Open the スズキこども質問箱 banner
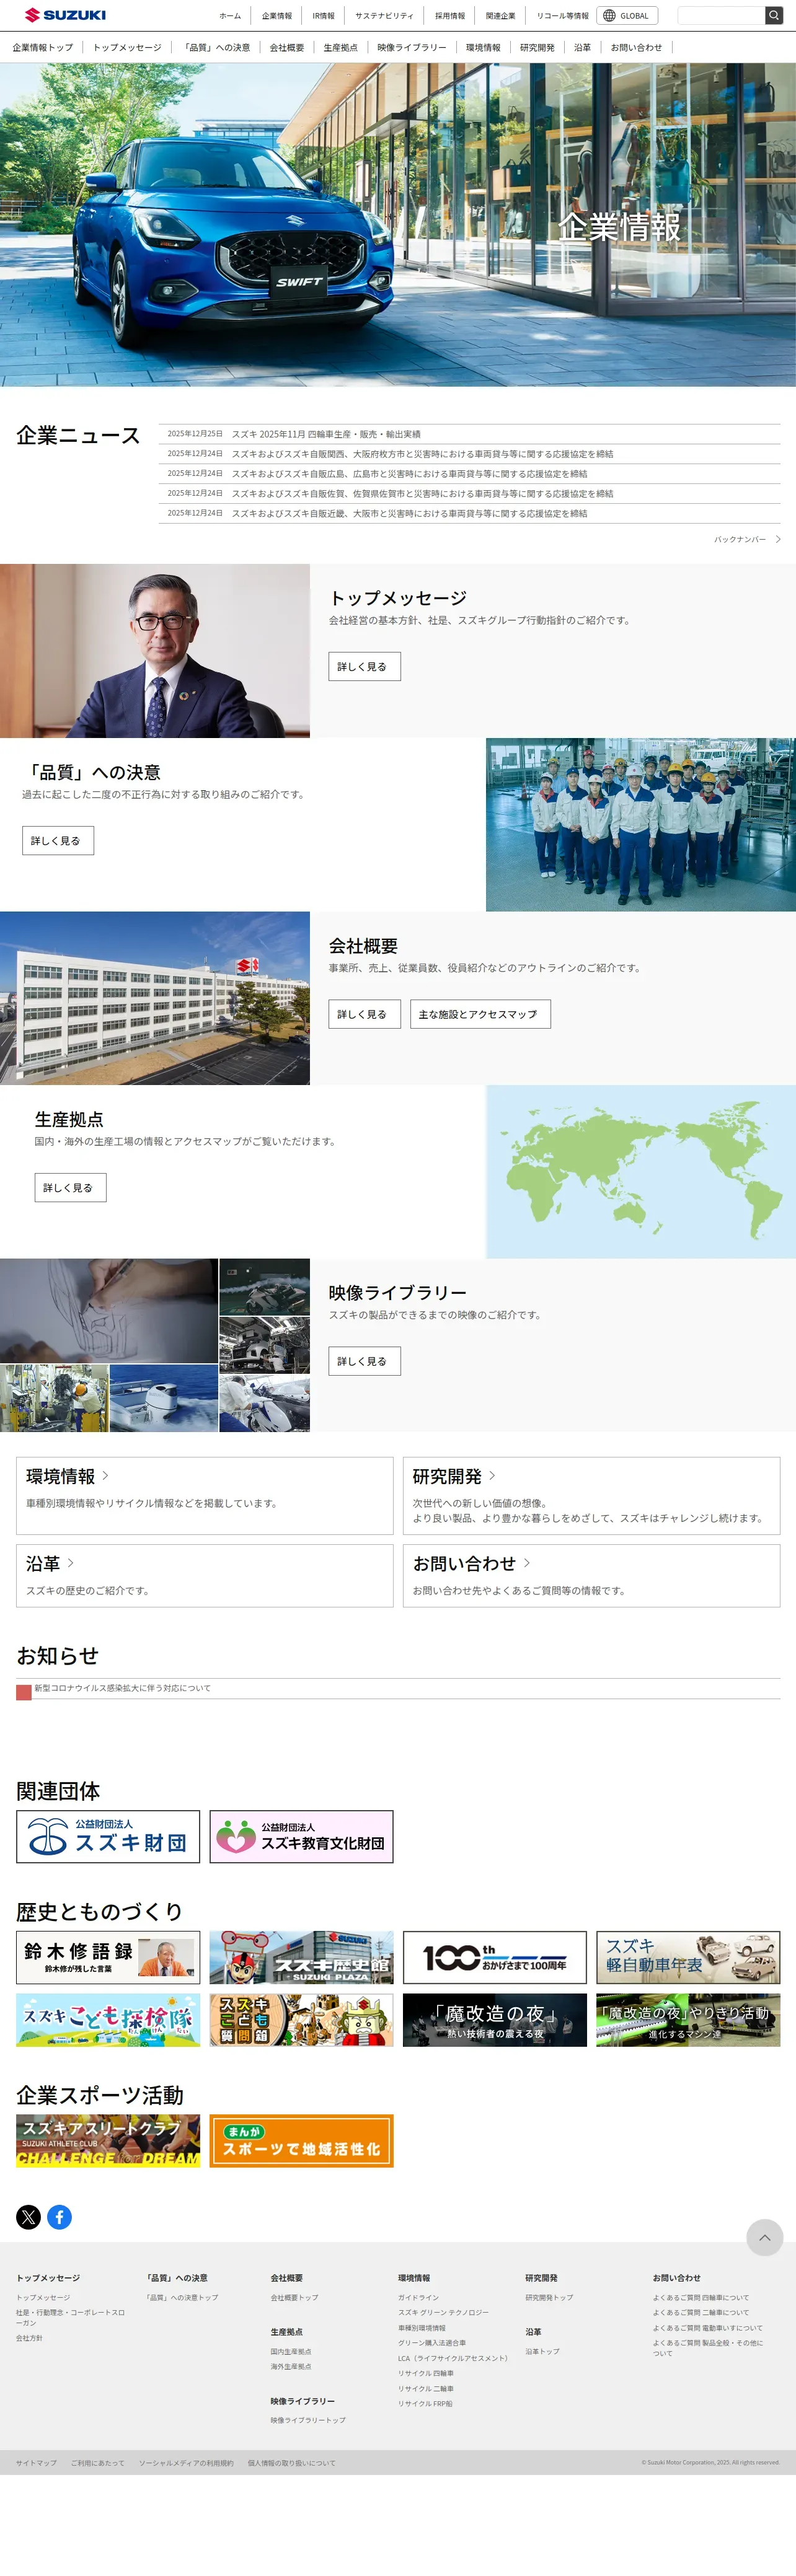The height and width of the screenshot is (2576, 796). 301,2020
